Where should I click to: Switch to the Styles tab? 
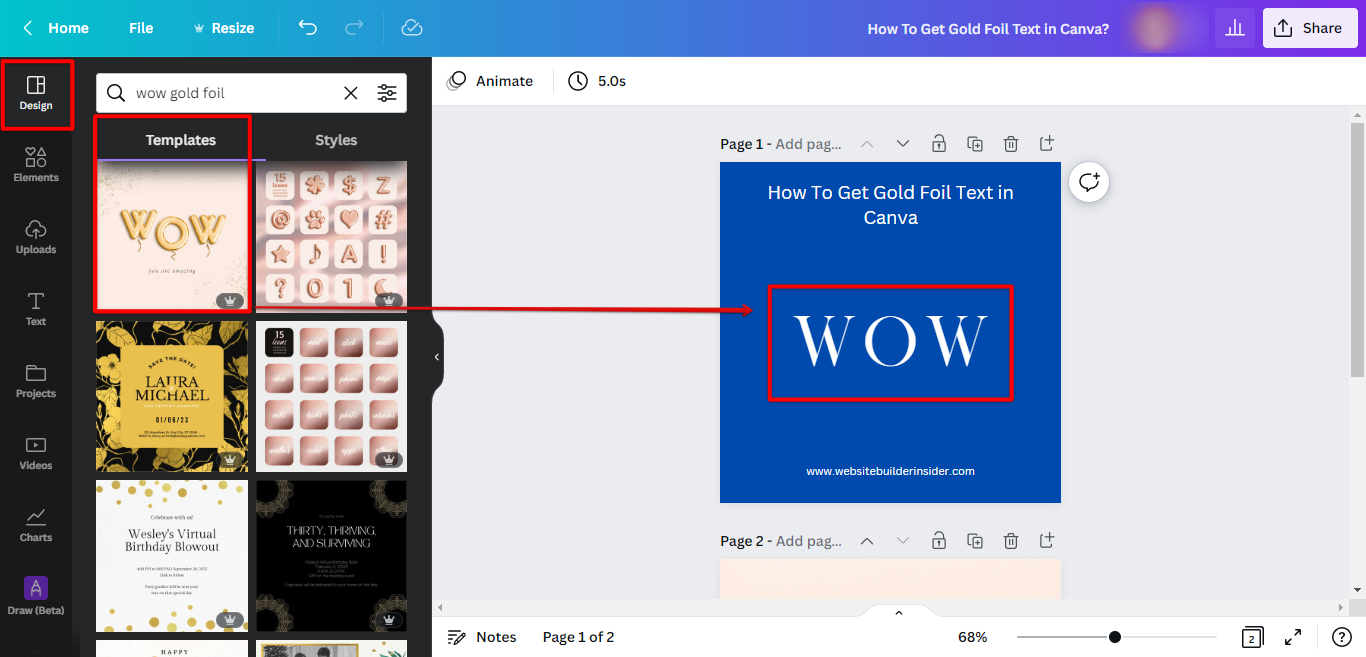335,140
